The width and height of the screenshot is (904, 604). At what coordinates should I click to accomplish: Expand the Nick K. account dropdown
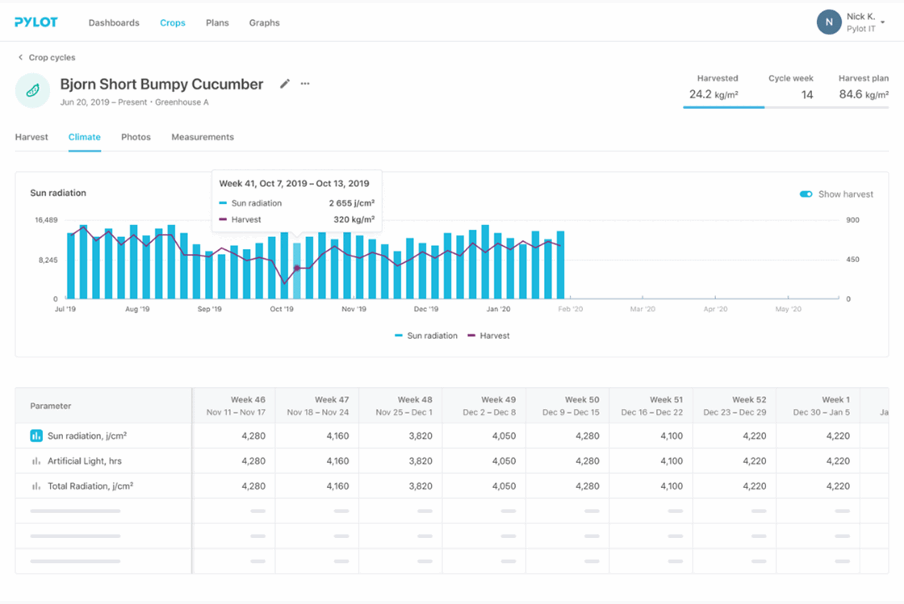(x=883, y=23)
